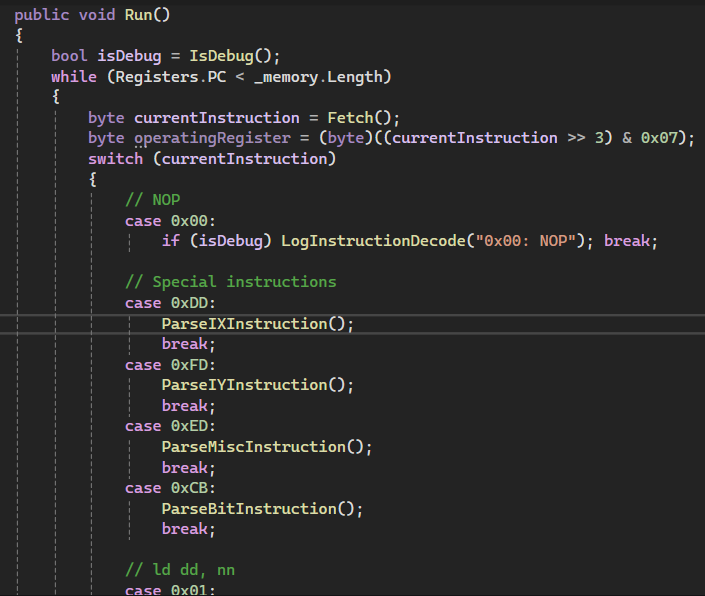Click the switch keyword
Screen dimensions: 705x596
(x=116, y=159)
